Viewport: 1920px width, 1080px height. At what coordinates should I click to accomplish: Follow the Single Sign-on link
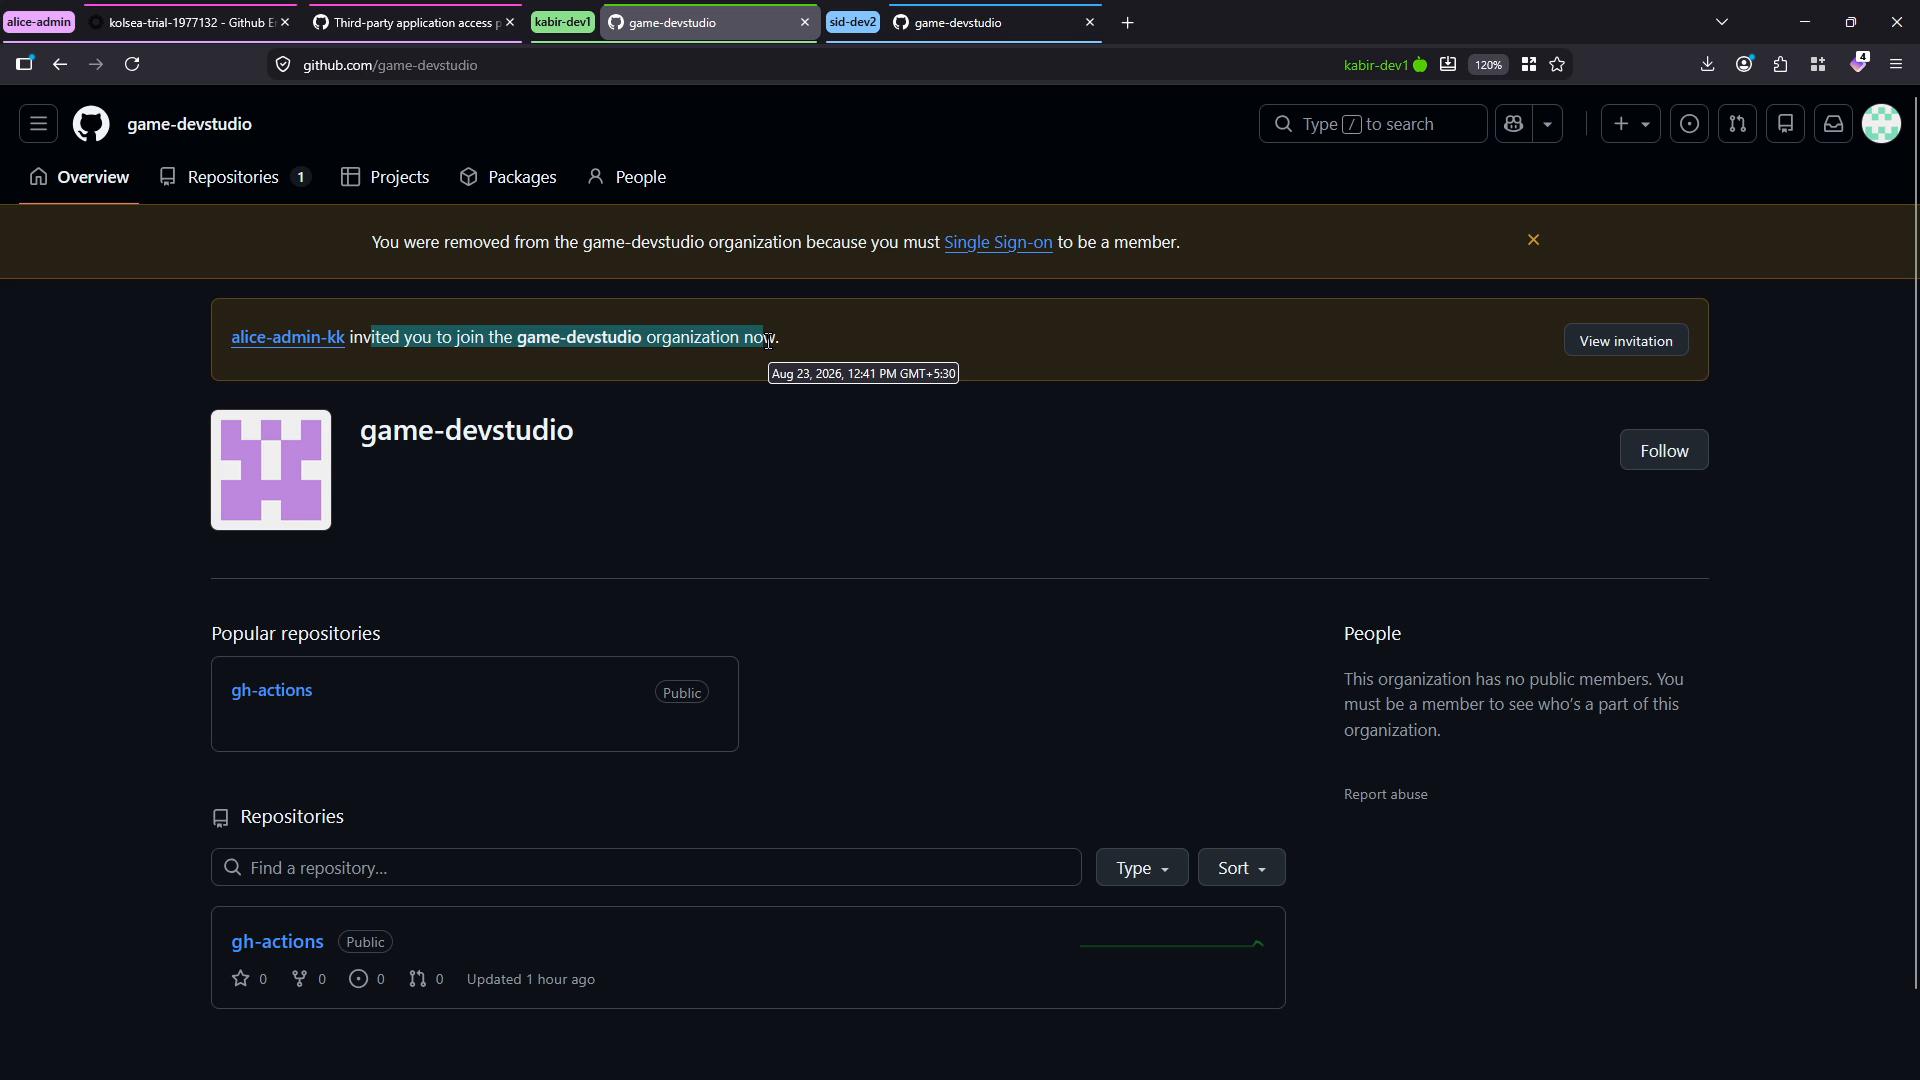pos(998,242)
